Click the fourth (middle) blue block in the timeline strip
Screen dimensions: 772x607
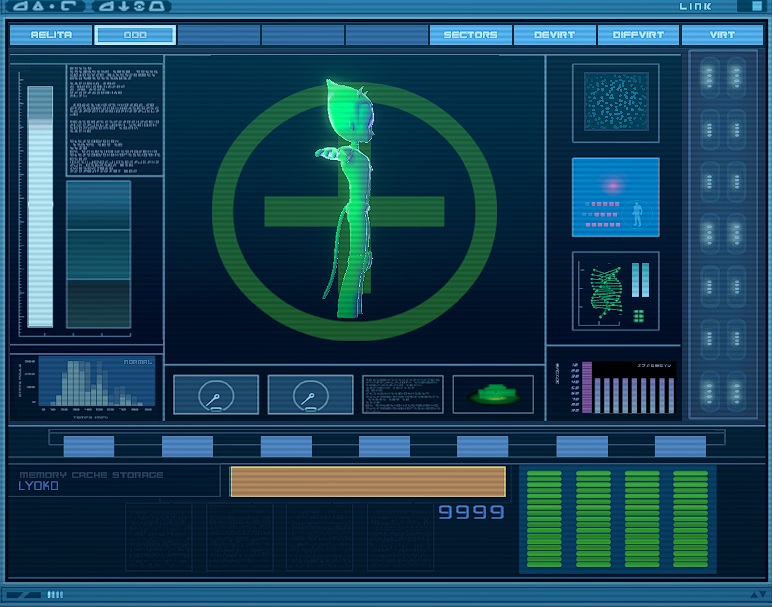click(x=384, y=447)
